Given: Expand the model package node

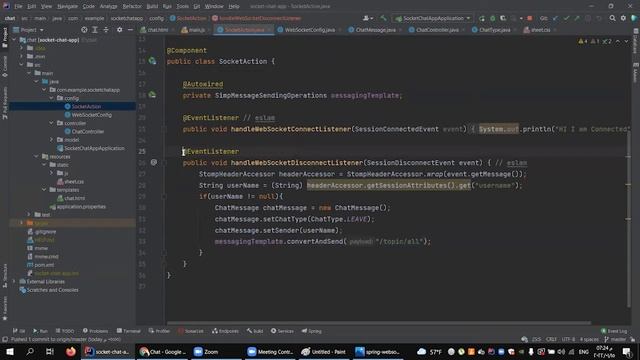Looking at the screenshot, I should pyautogui.click(x=51, y=140).
